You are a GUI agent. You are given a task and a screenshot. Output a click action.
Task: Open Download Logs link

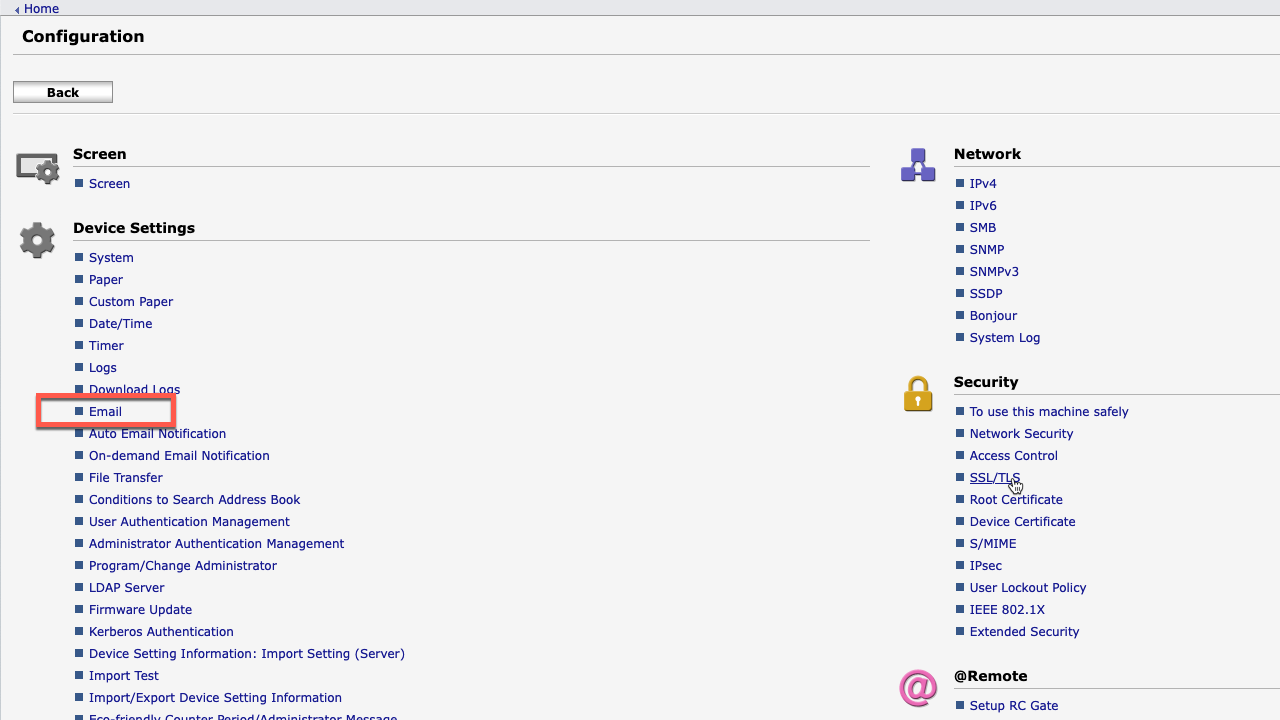pyautogui.click(x=135, y=390)
